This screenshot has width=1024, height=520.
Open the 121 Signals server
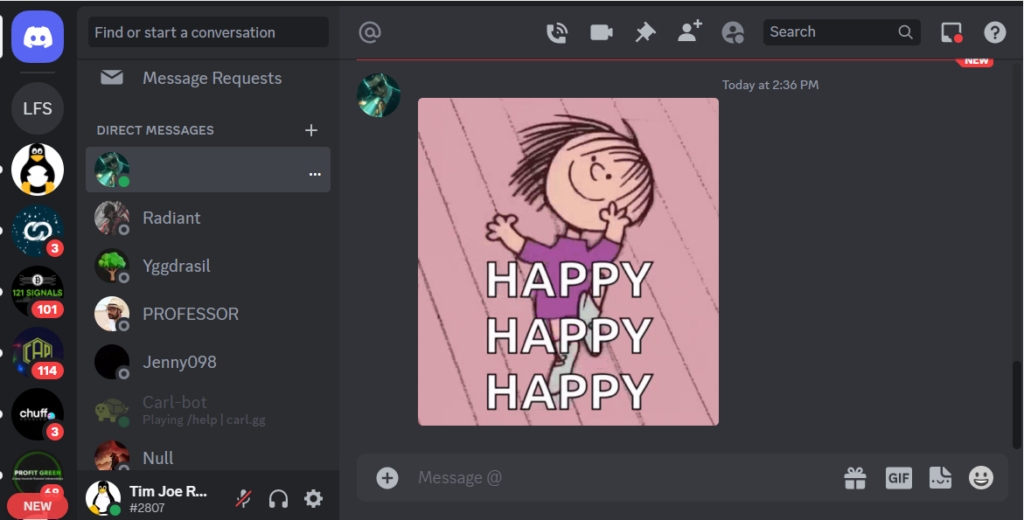point(37,292)
